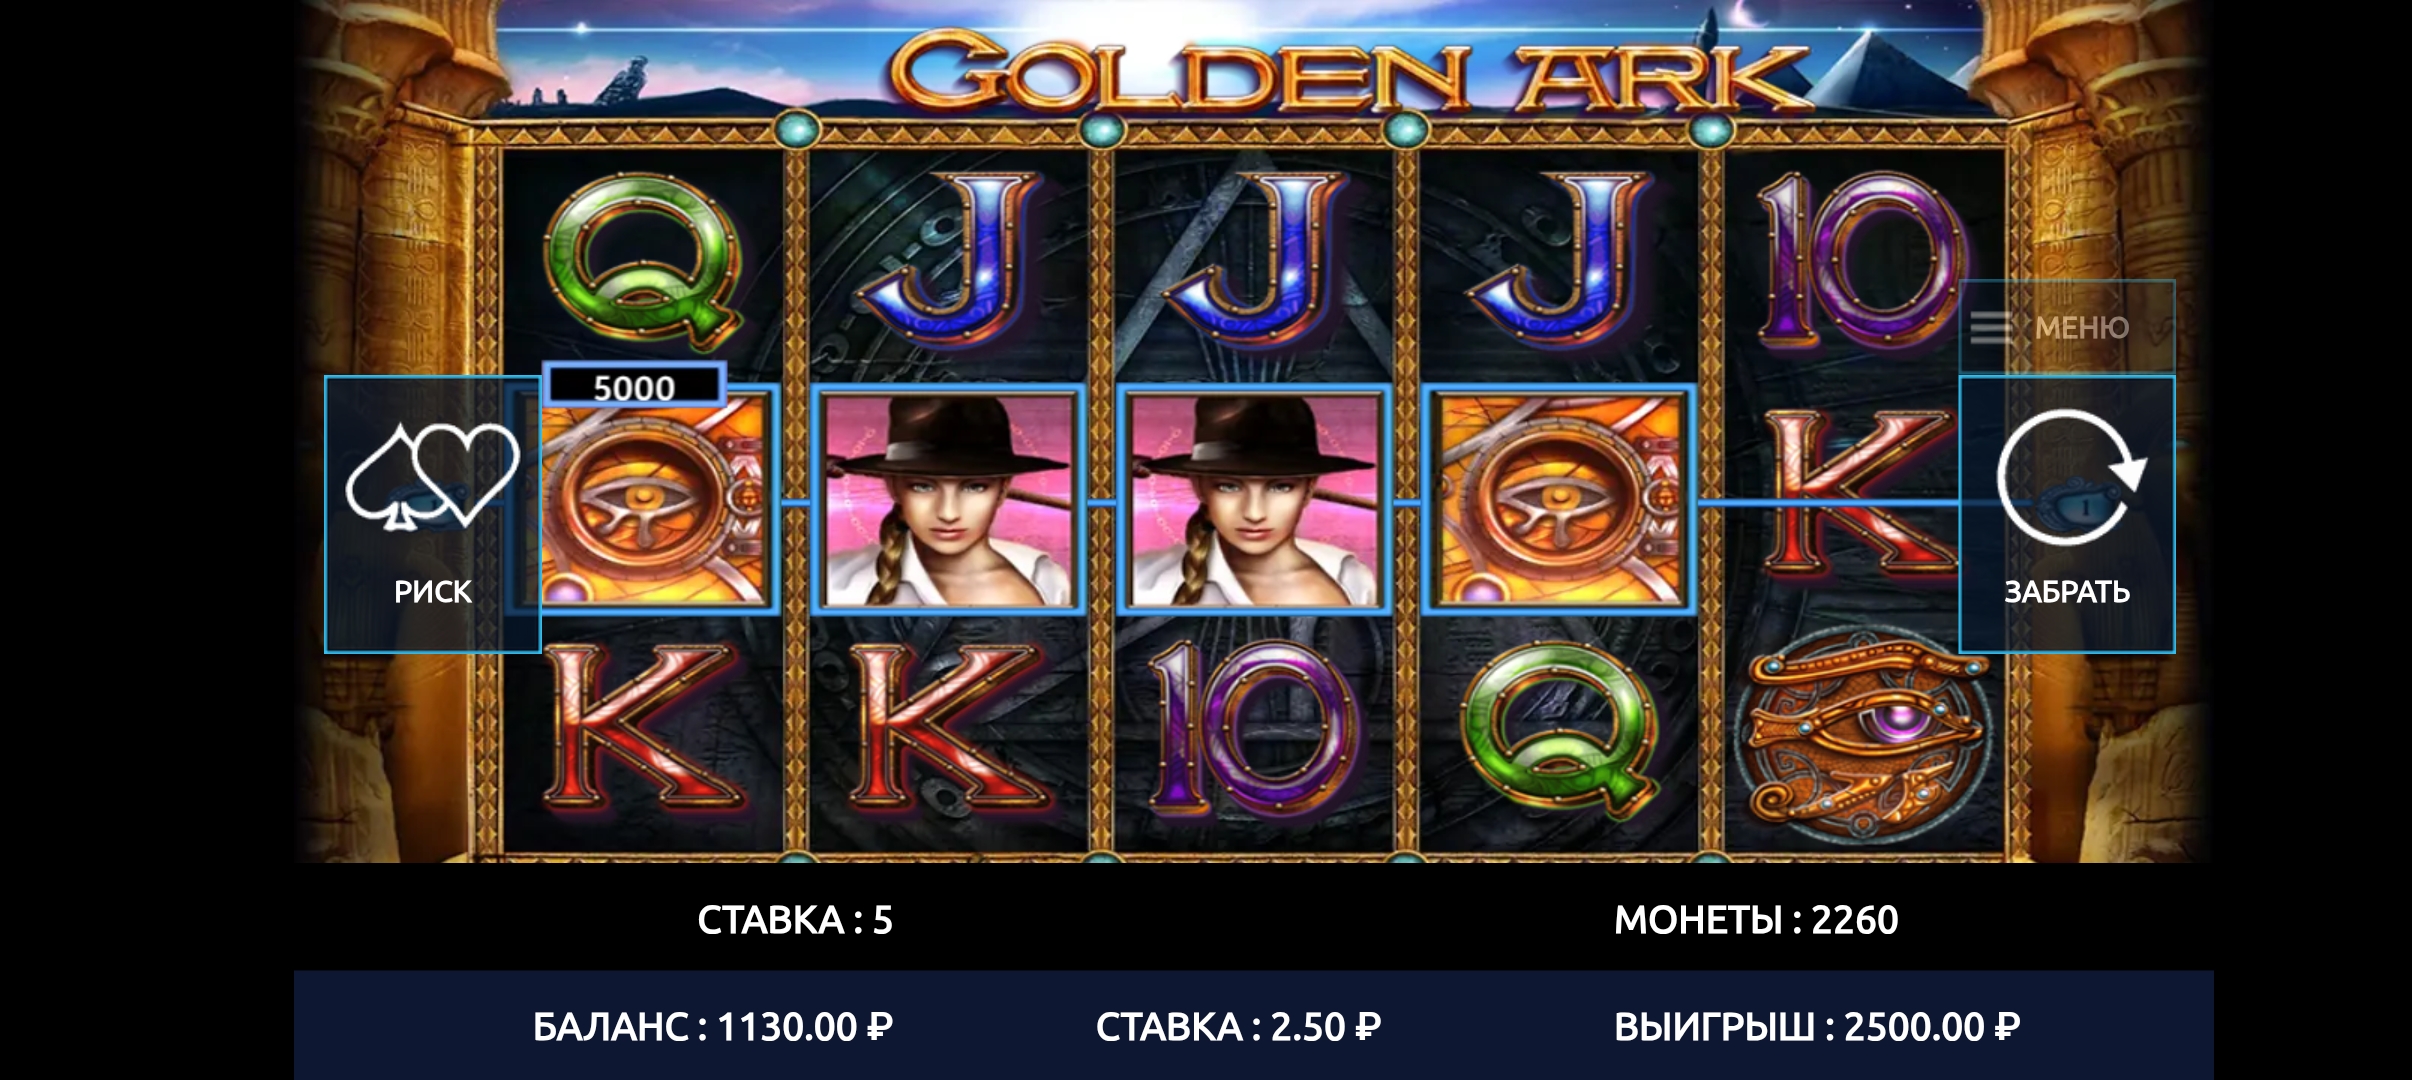2412x1080 pixels.
Task: Click the explorer woman on third reel
Action: pyautogui.click(x=1253, y=498)
